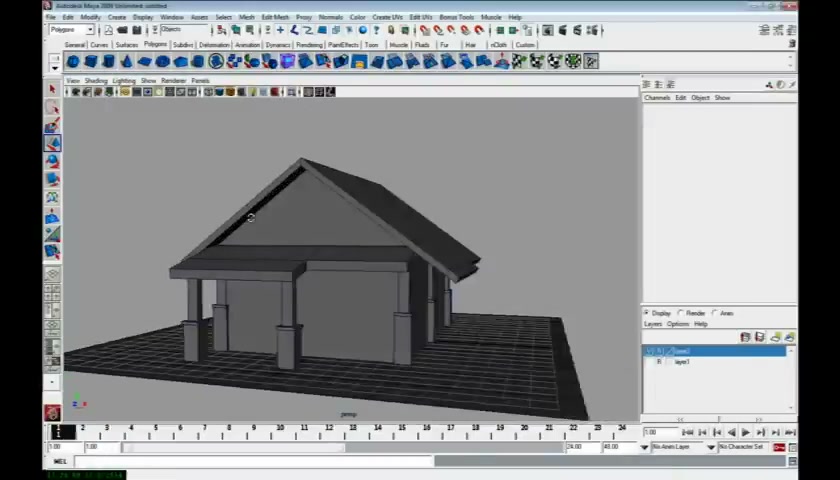Activate the Paint Selection tool
840x480 pixels.
point(52,125)
